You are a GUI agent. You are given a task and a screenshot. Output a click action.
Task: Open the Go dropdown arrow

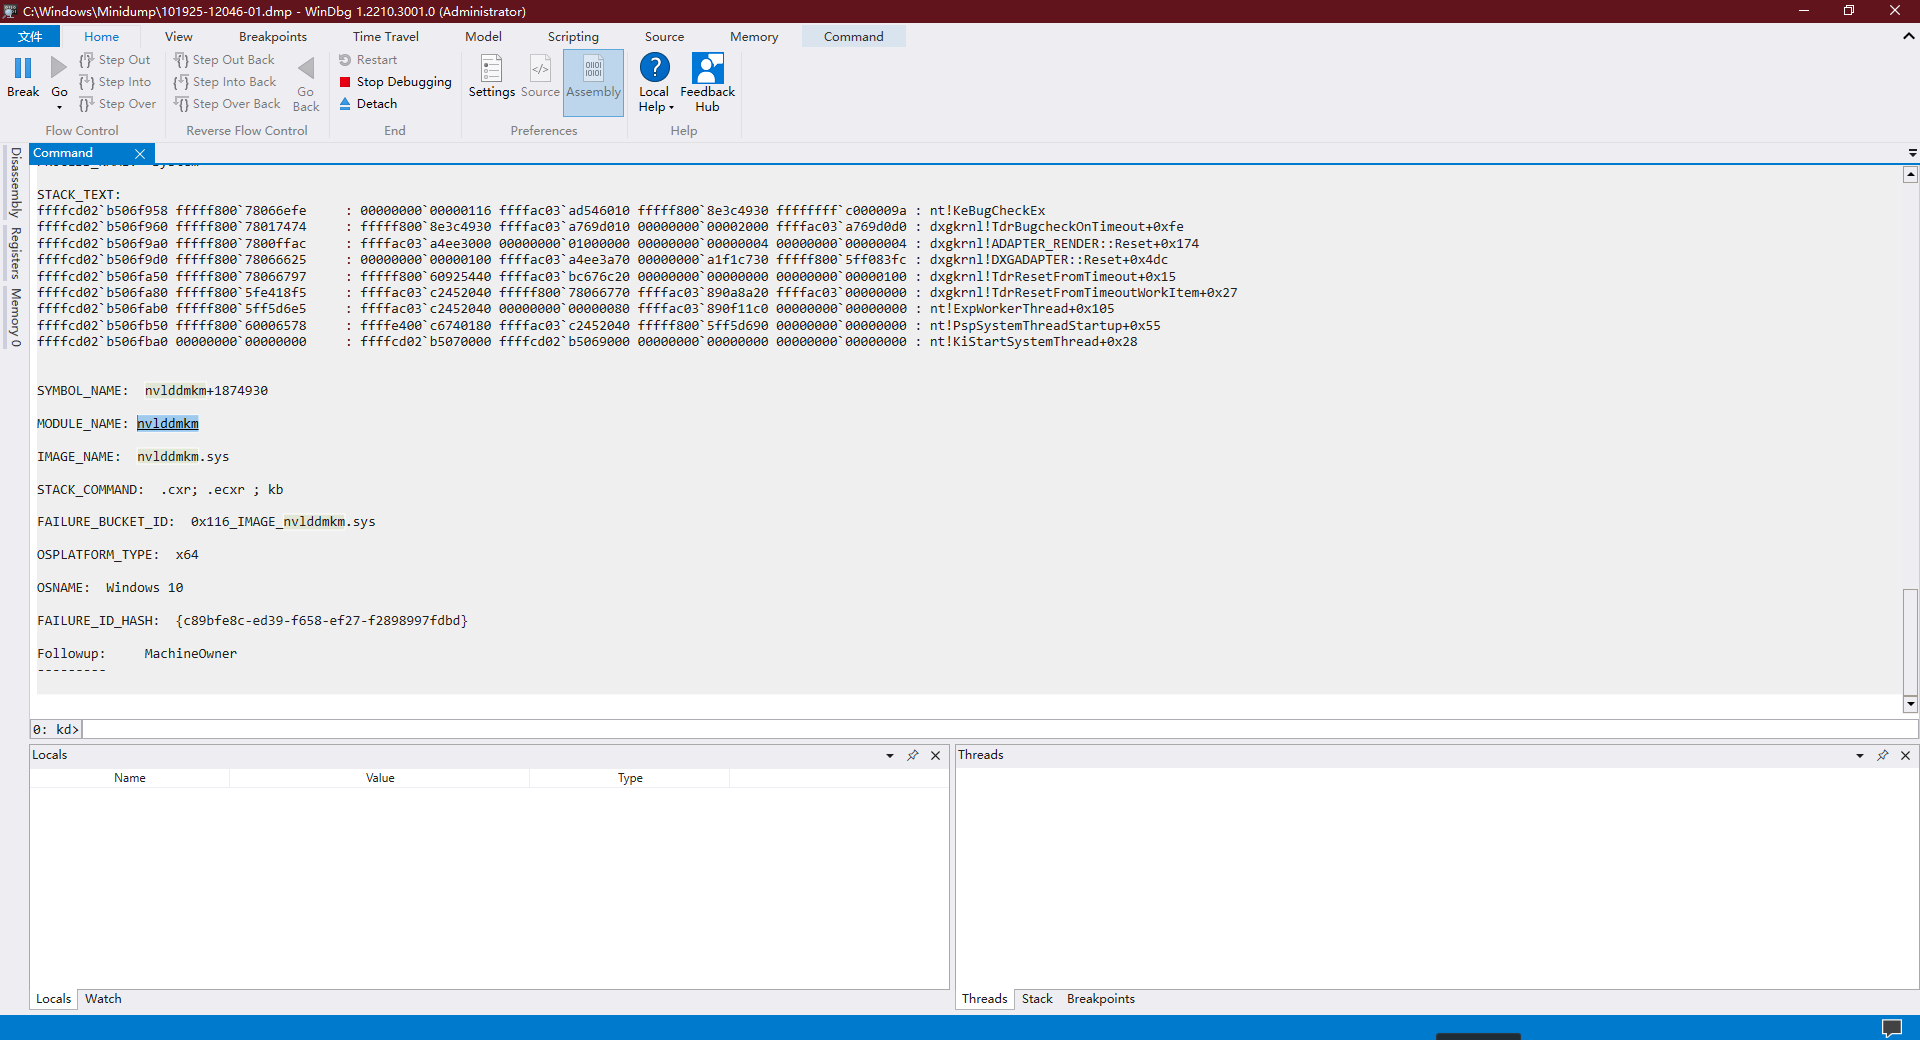59,107
